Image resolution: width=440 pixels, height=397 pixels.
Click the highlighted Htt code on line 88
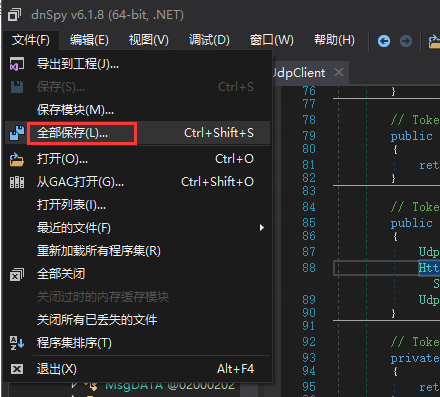429,268
